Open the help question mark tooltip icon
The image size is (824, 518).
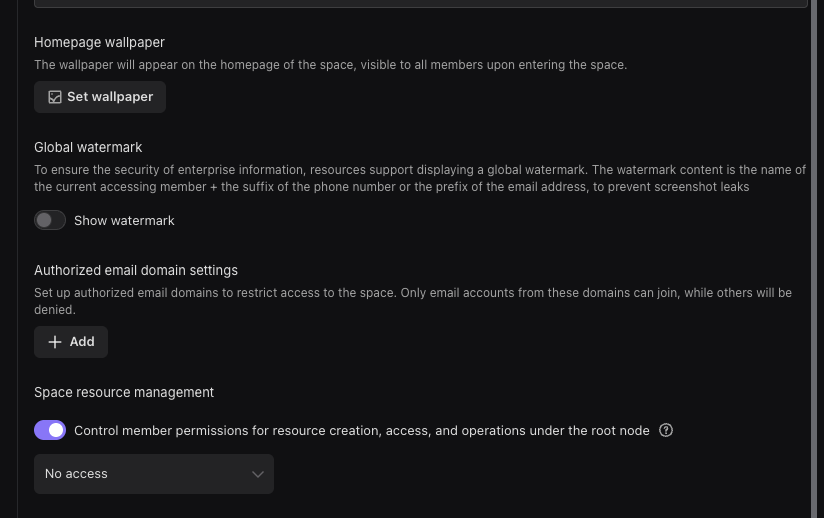click(666, 430)
